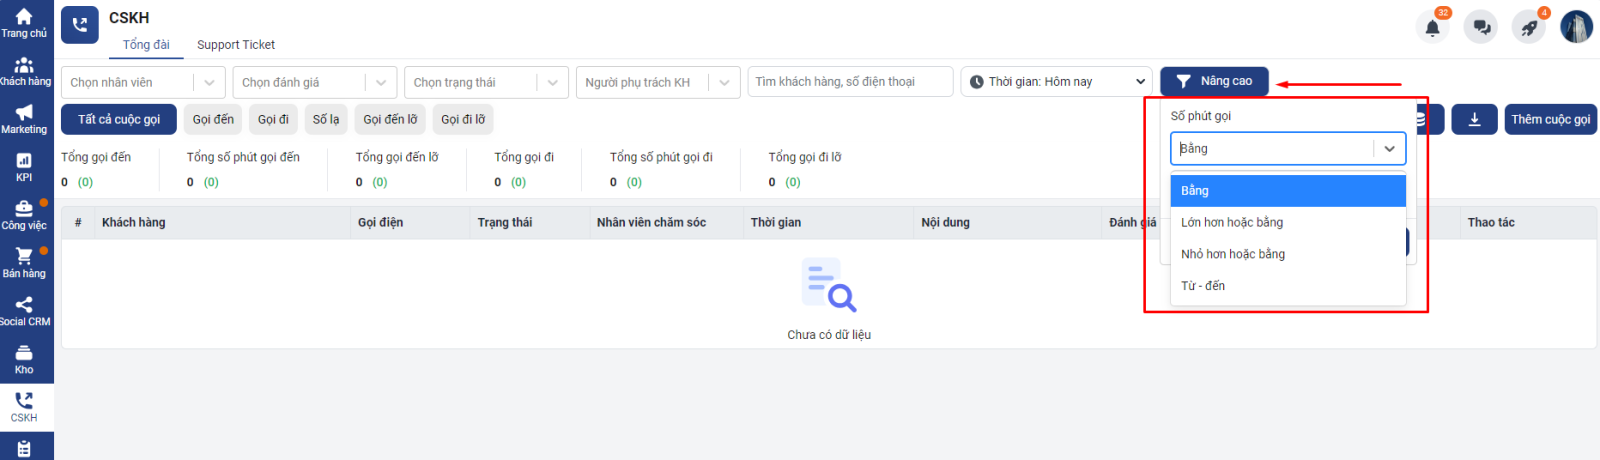Filter calls by Gọi đến lỡ

390,119
